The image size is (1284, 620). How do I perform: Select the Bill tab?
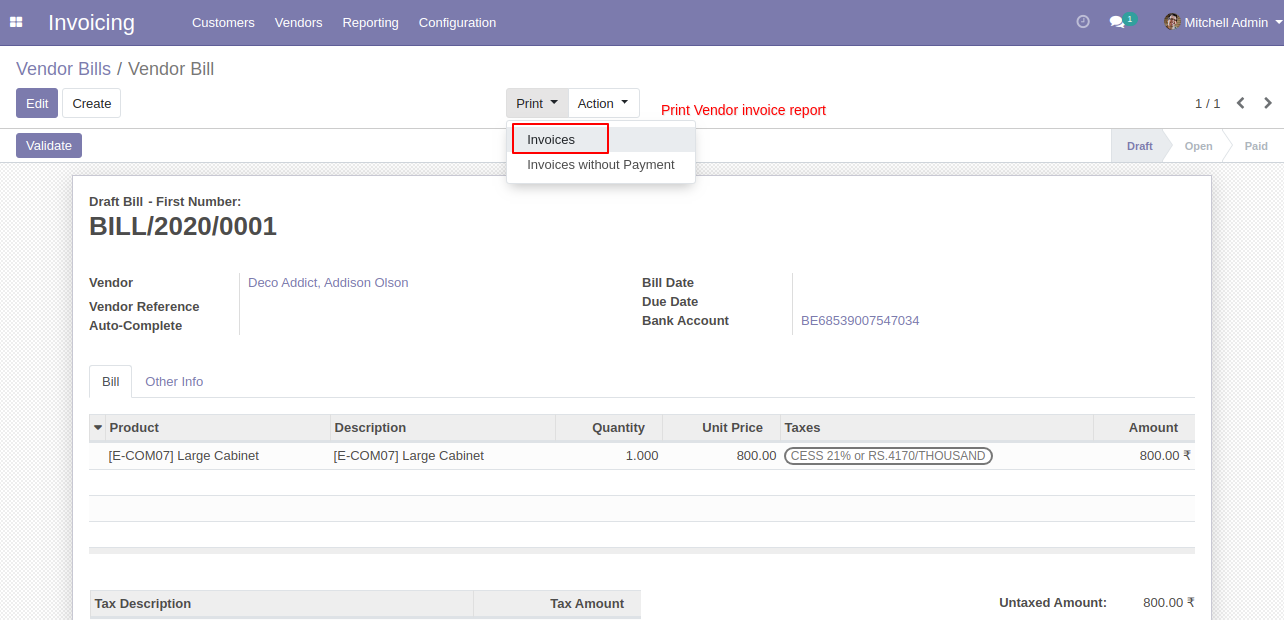(x=111, y=381)
